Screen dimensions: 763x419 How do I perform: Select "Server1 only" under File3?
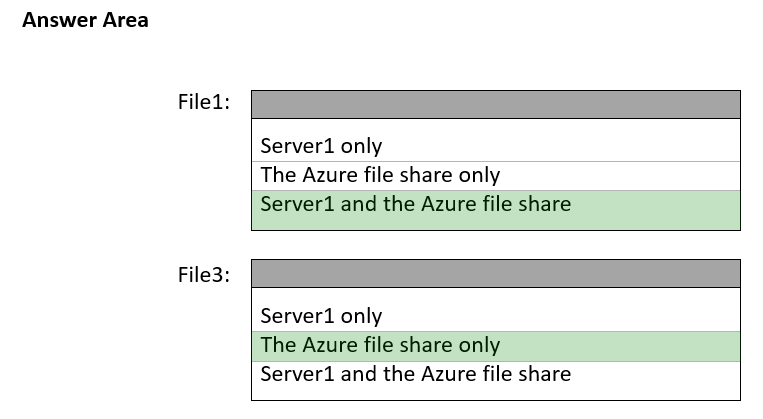point(321,316)
